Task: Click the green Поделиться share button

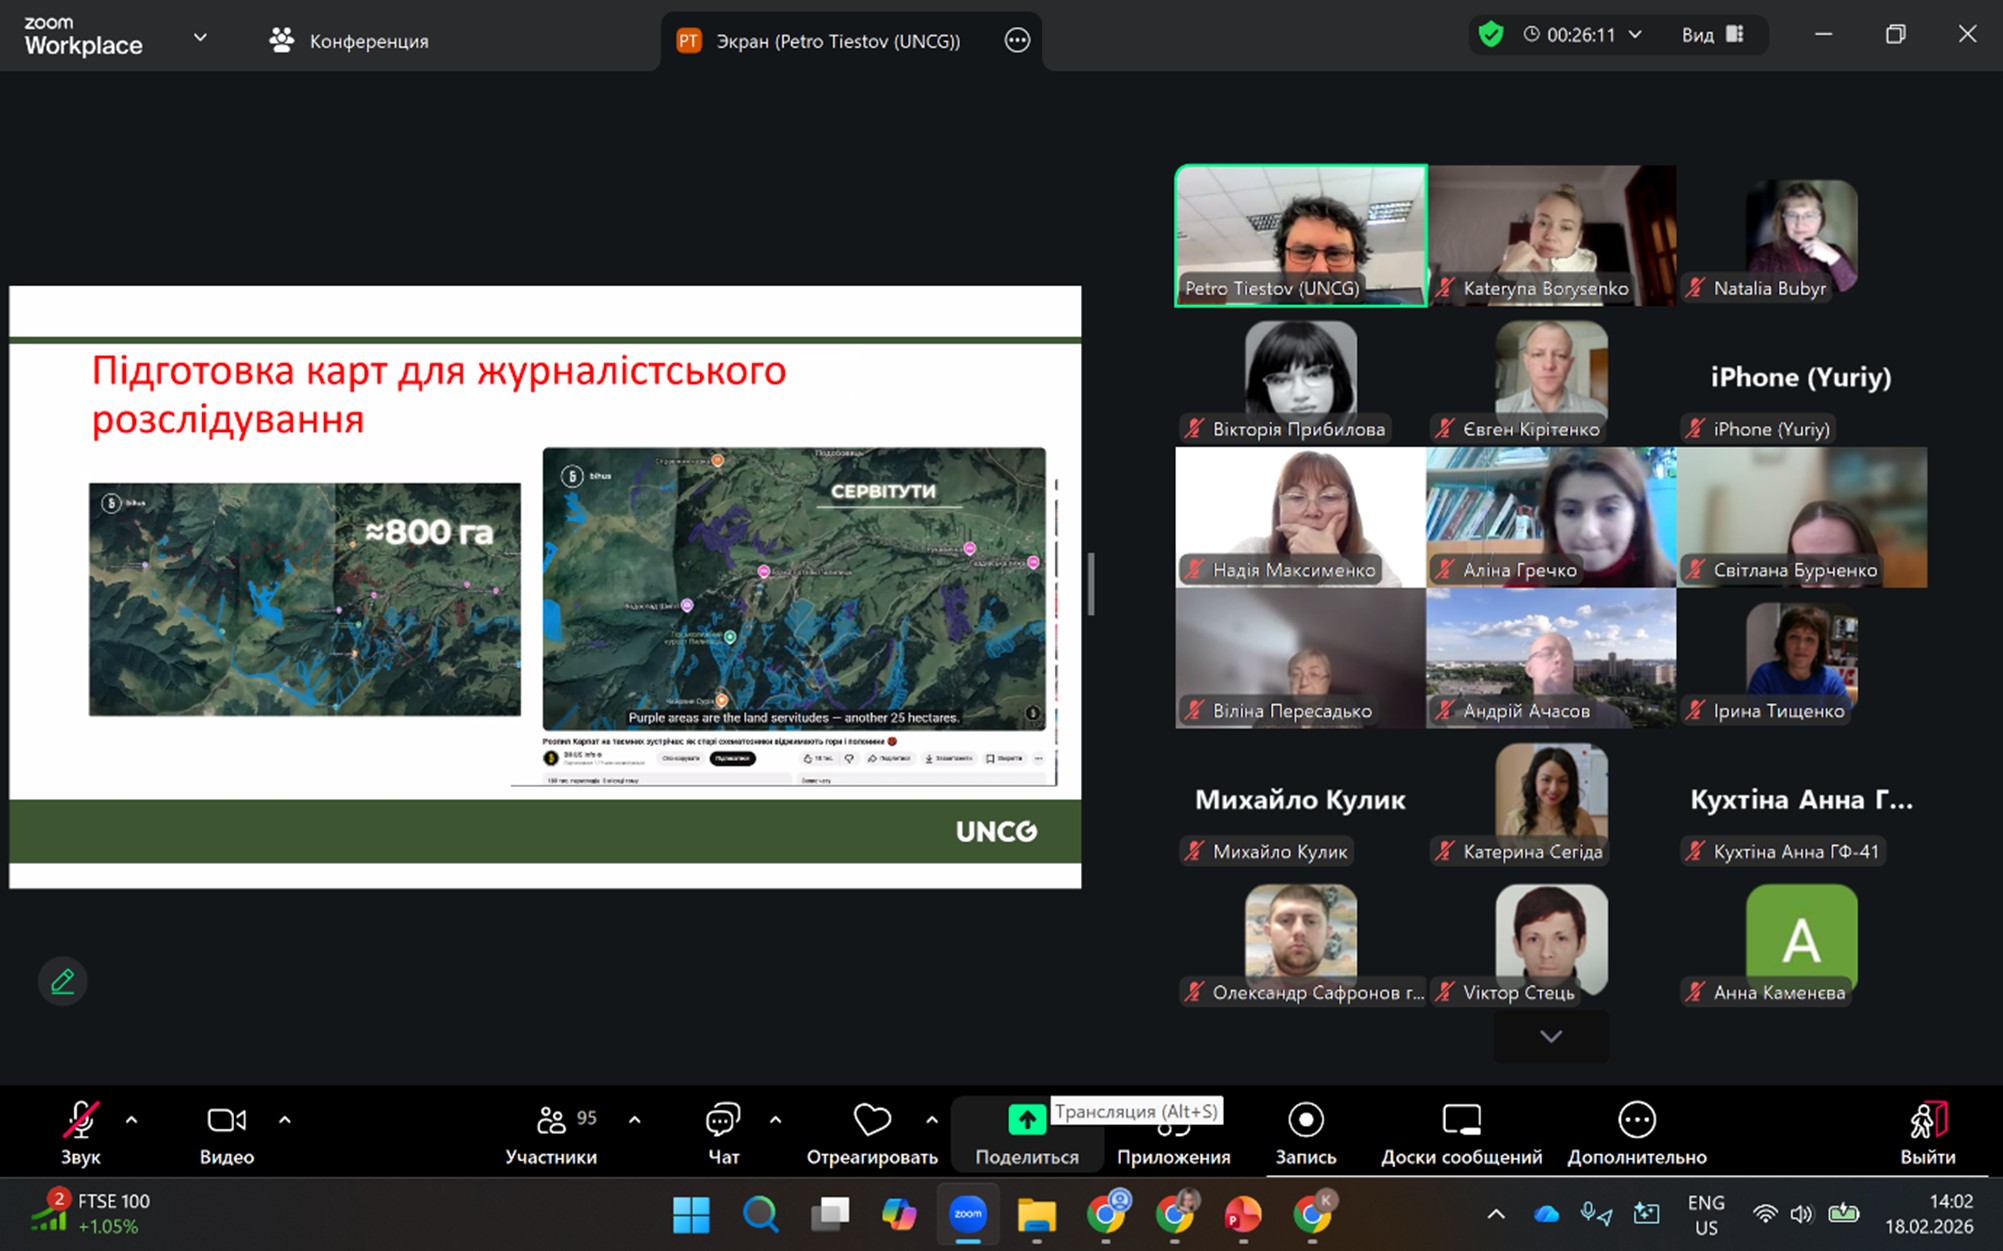Action: (1026, 1121)
